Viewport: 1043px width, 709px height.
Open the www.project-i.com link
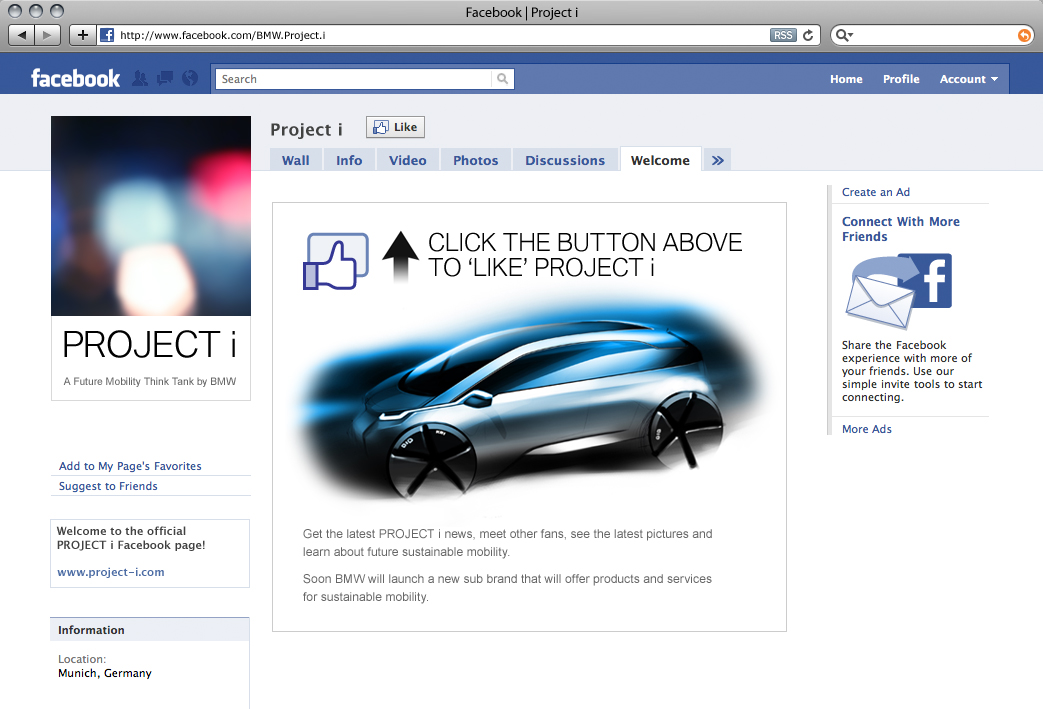tap(110, 572)
